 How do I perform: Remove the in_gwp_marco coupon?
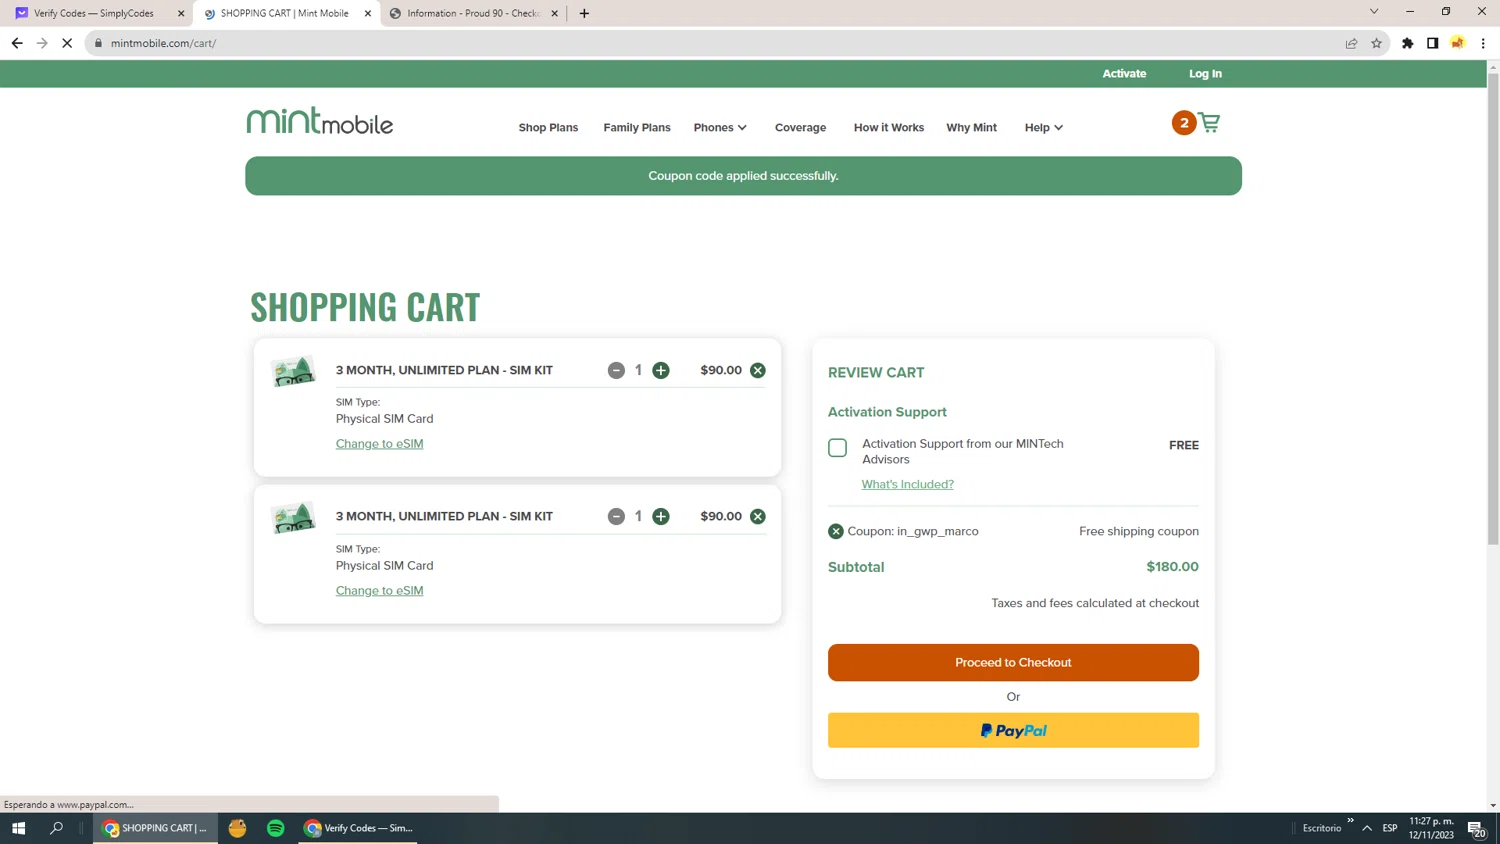[836, 531]
